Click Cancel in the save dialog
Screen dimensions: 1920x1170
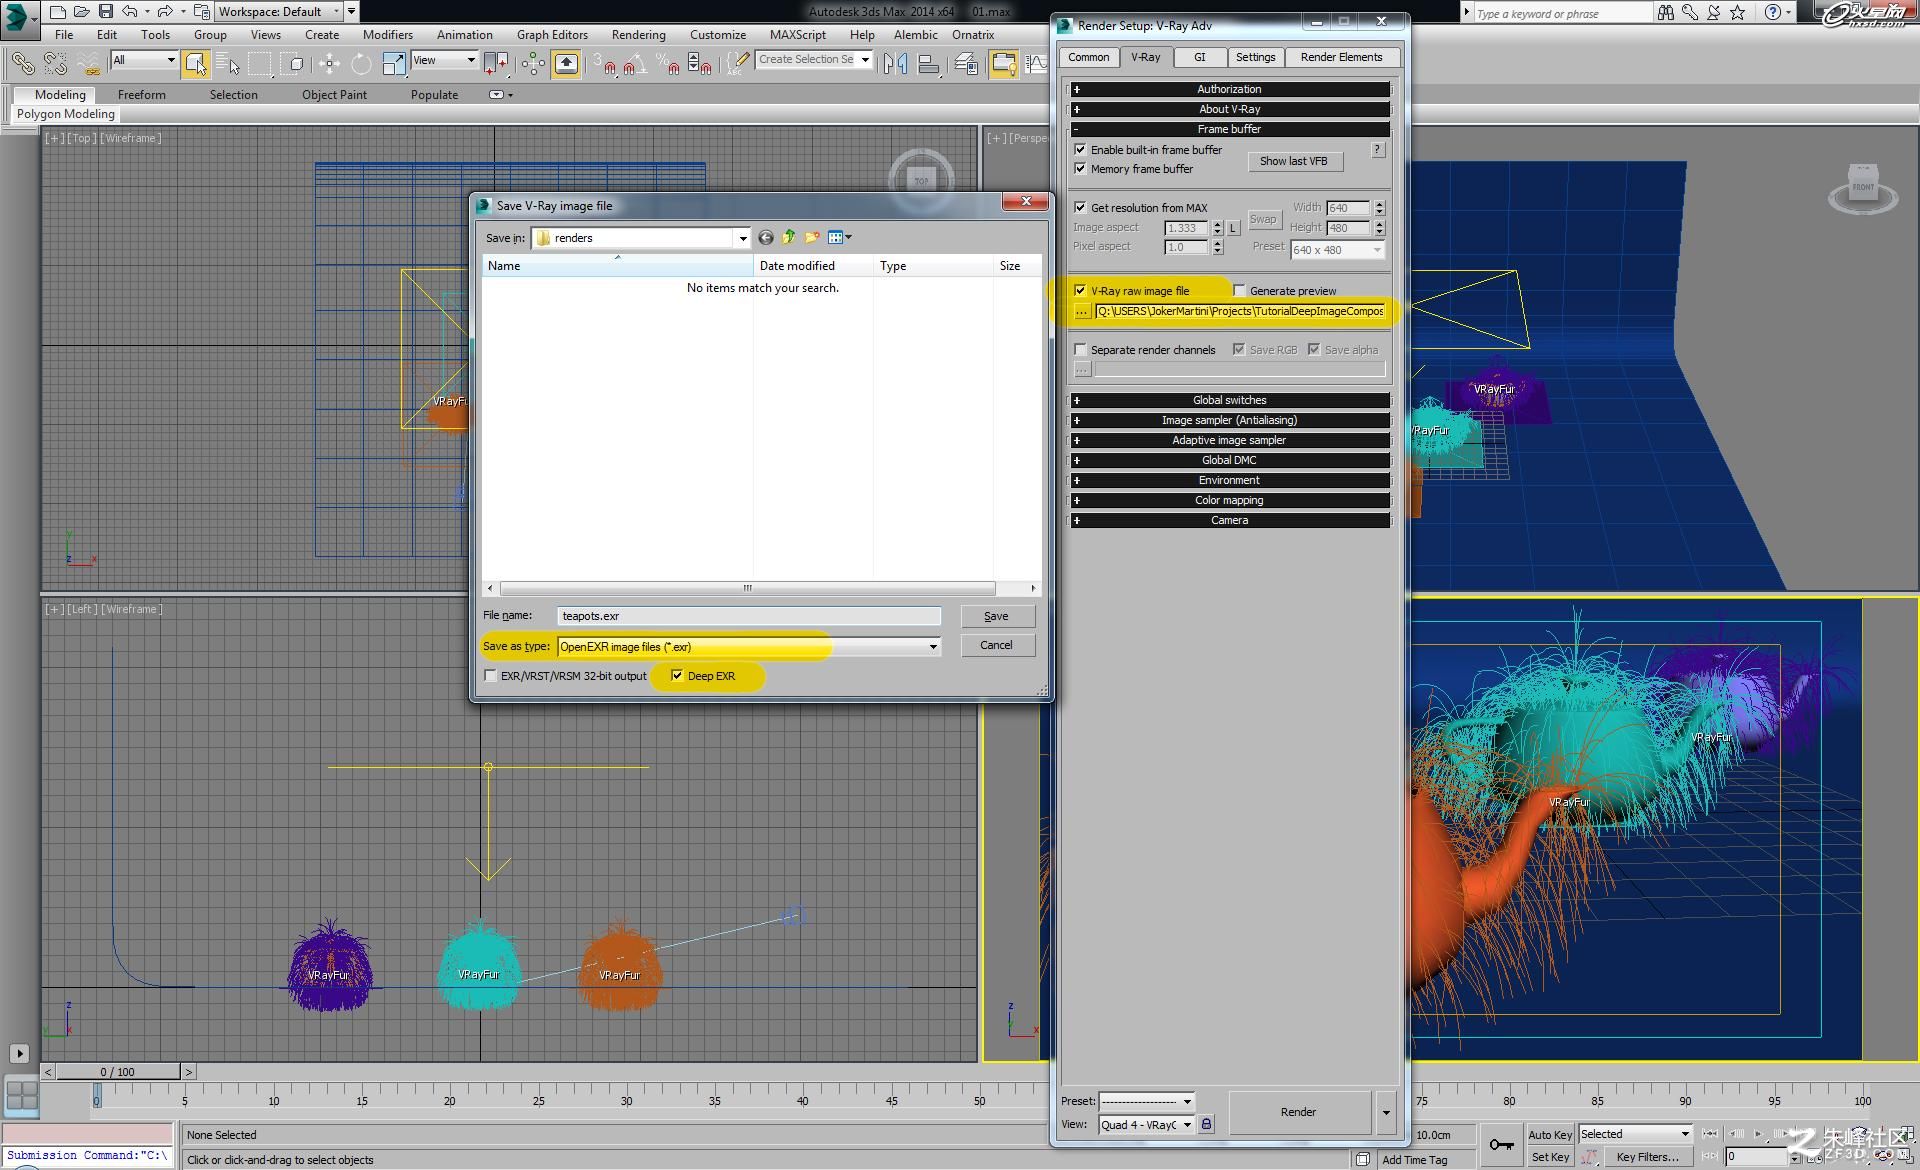996,645
